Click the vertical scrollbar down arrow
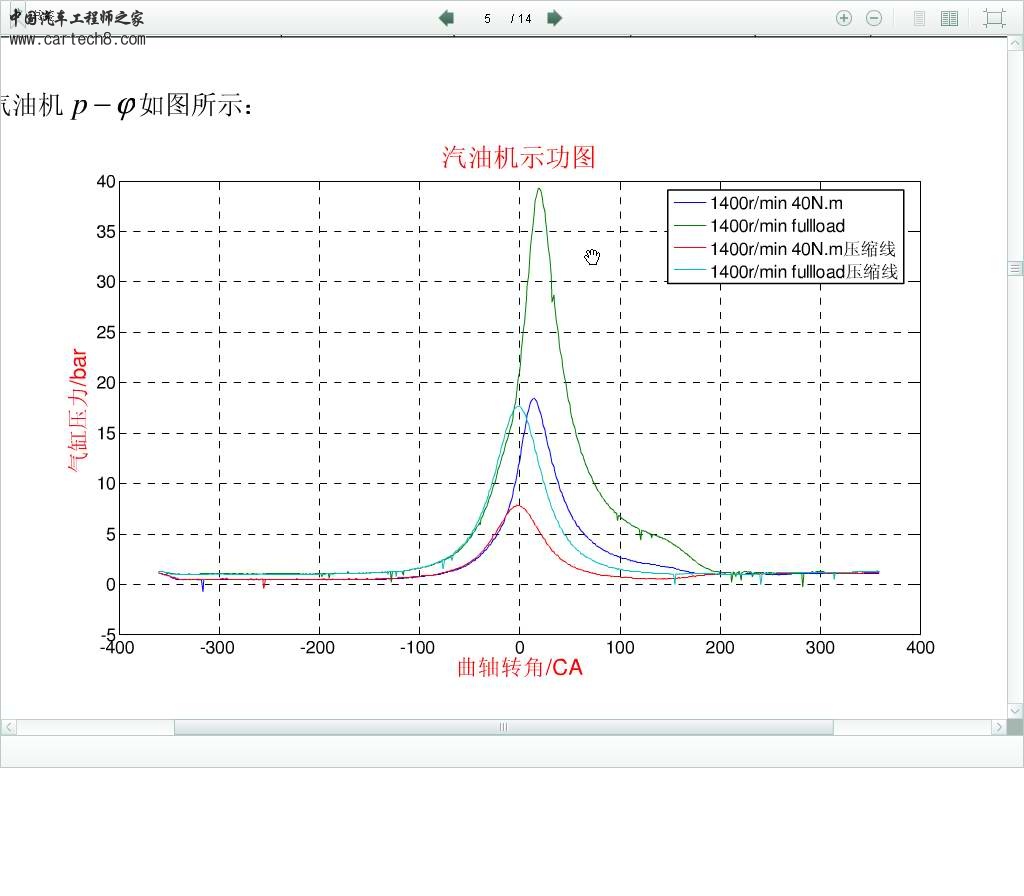The image size is (1024, 896). click(1015, 710)
